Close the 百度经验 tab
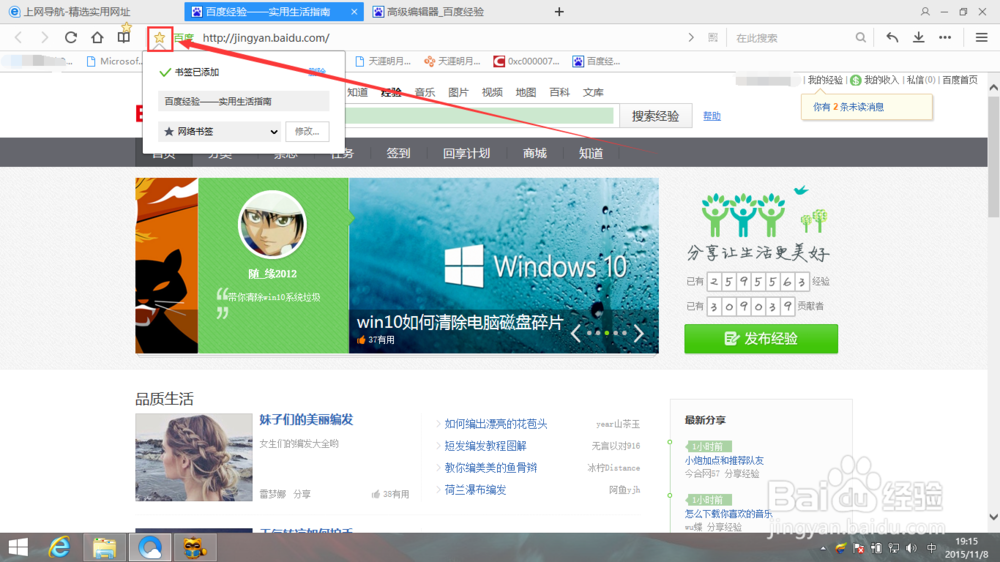 coord(355,11)
